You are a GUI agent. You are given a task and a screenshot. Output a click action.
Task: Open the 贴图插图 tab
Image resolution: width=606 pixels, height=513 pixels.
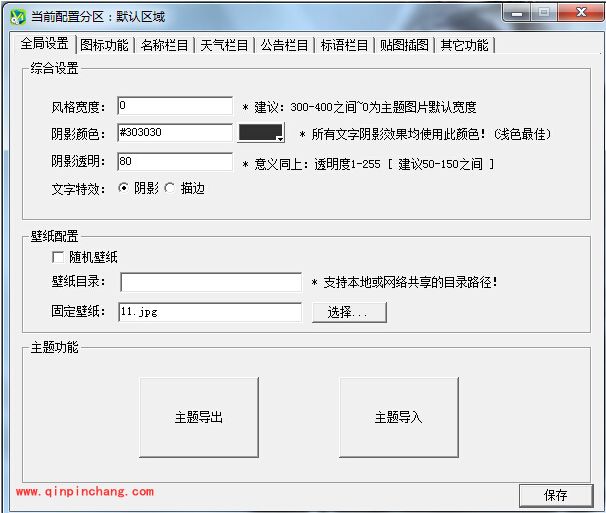click(x=404, y=45)
